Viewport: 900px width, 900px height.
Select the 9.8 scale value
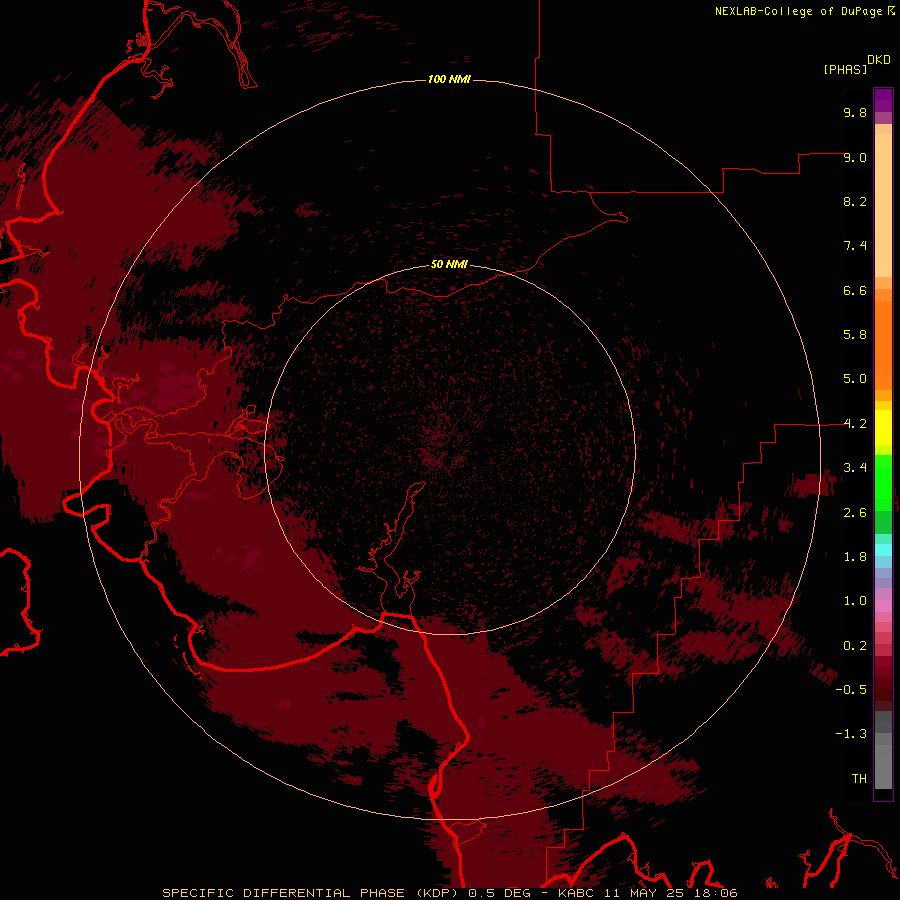click(x=855, y=112)
